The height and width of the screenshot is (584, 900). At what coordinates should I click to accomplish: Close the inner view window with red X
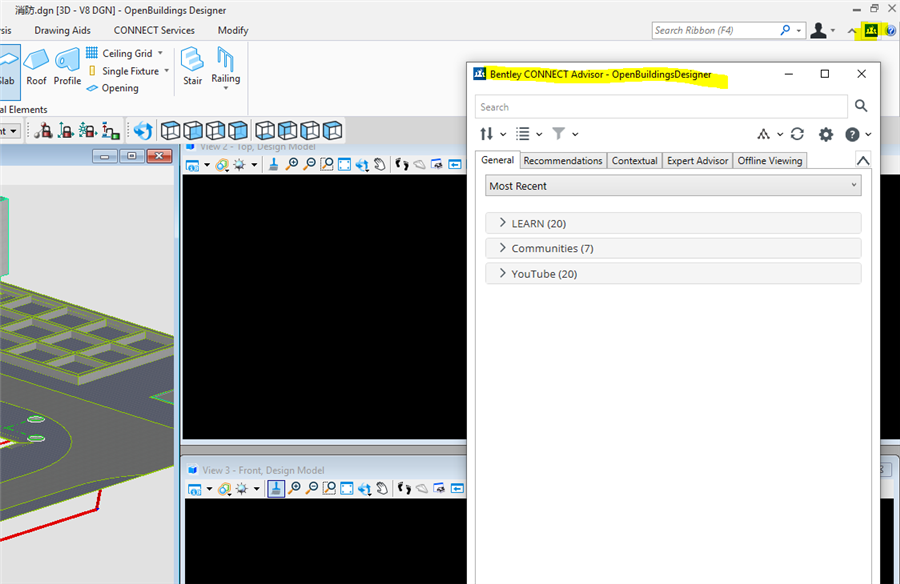[x=159, y=156]
